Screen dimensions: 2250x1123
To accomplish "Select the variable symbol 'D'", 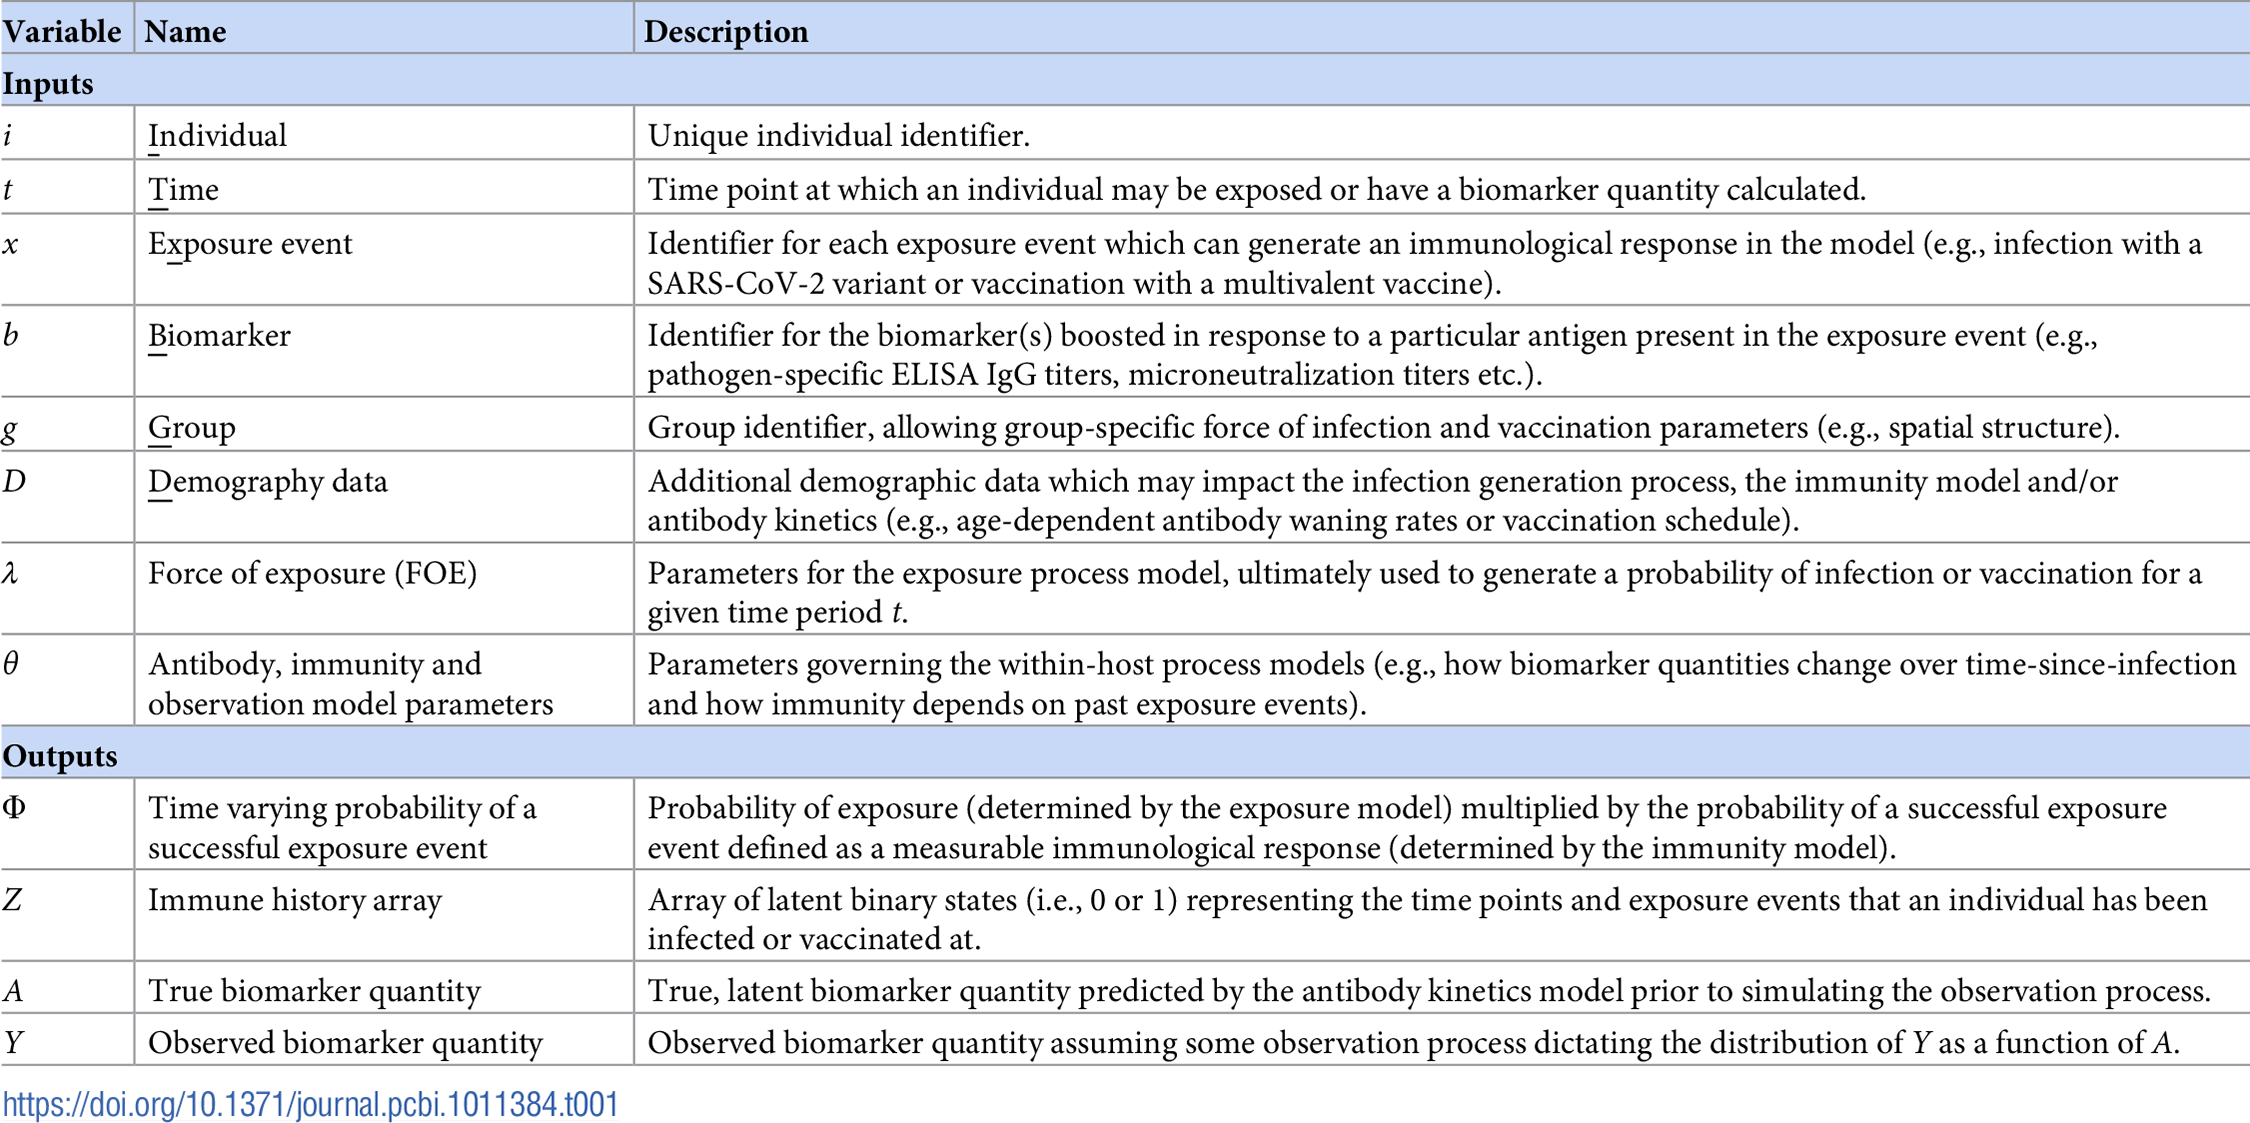I will coord(14,482).
